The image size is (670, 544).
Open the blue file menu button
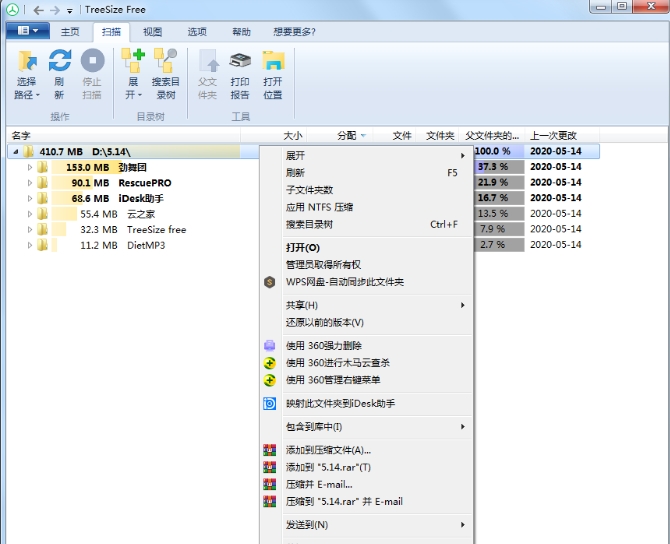click(28, 31)
